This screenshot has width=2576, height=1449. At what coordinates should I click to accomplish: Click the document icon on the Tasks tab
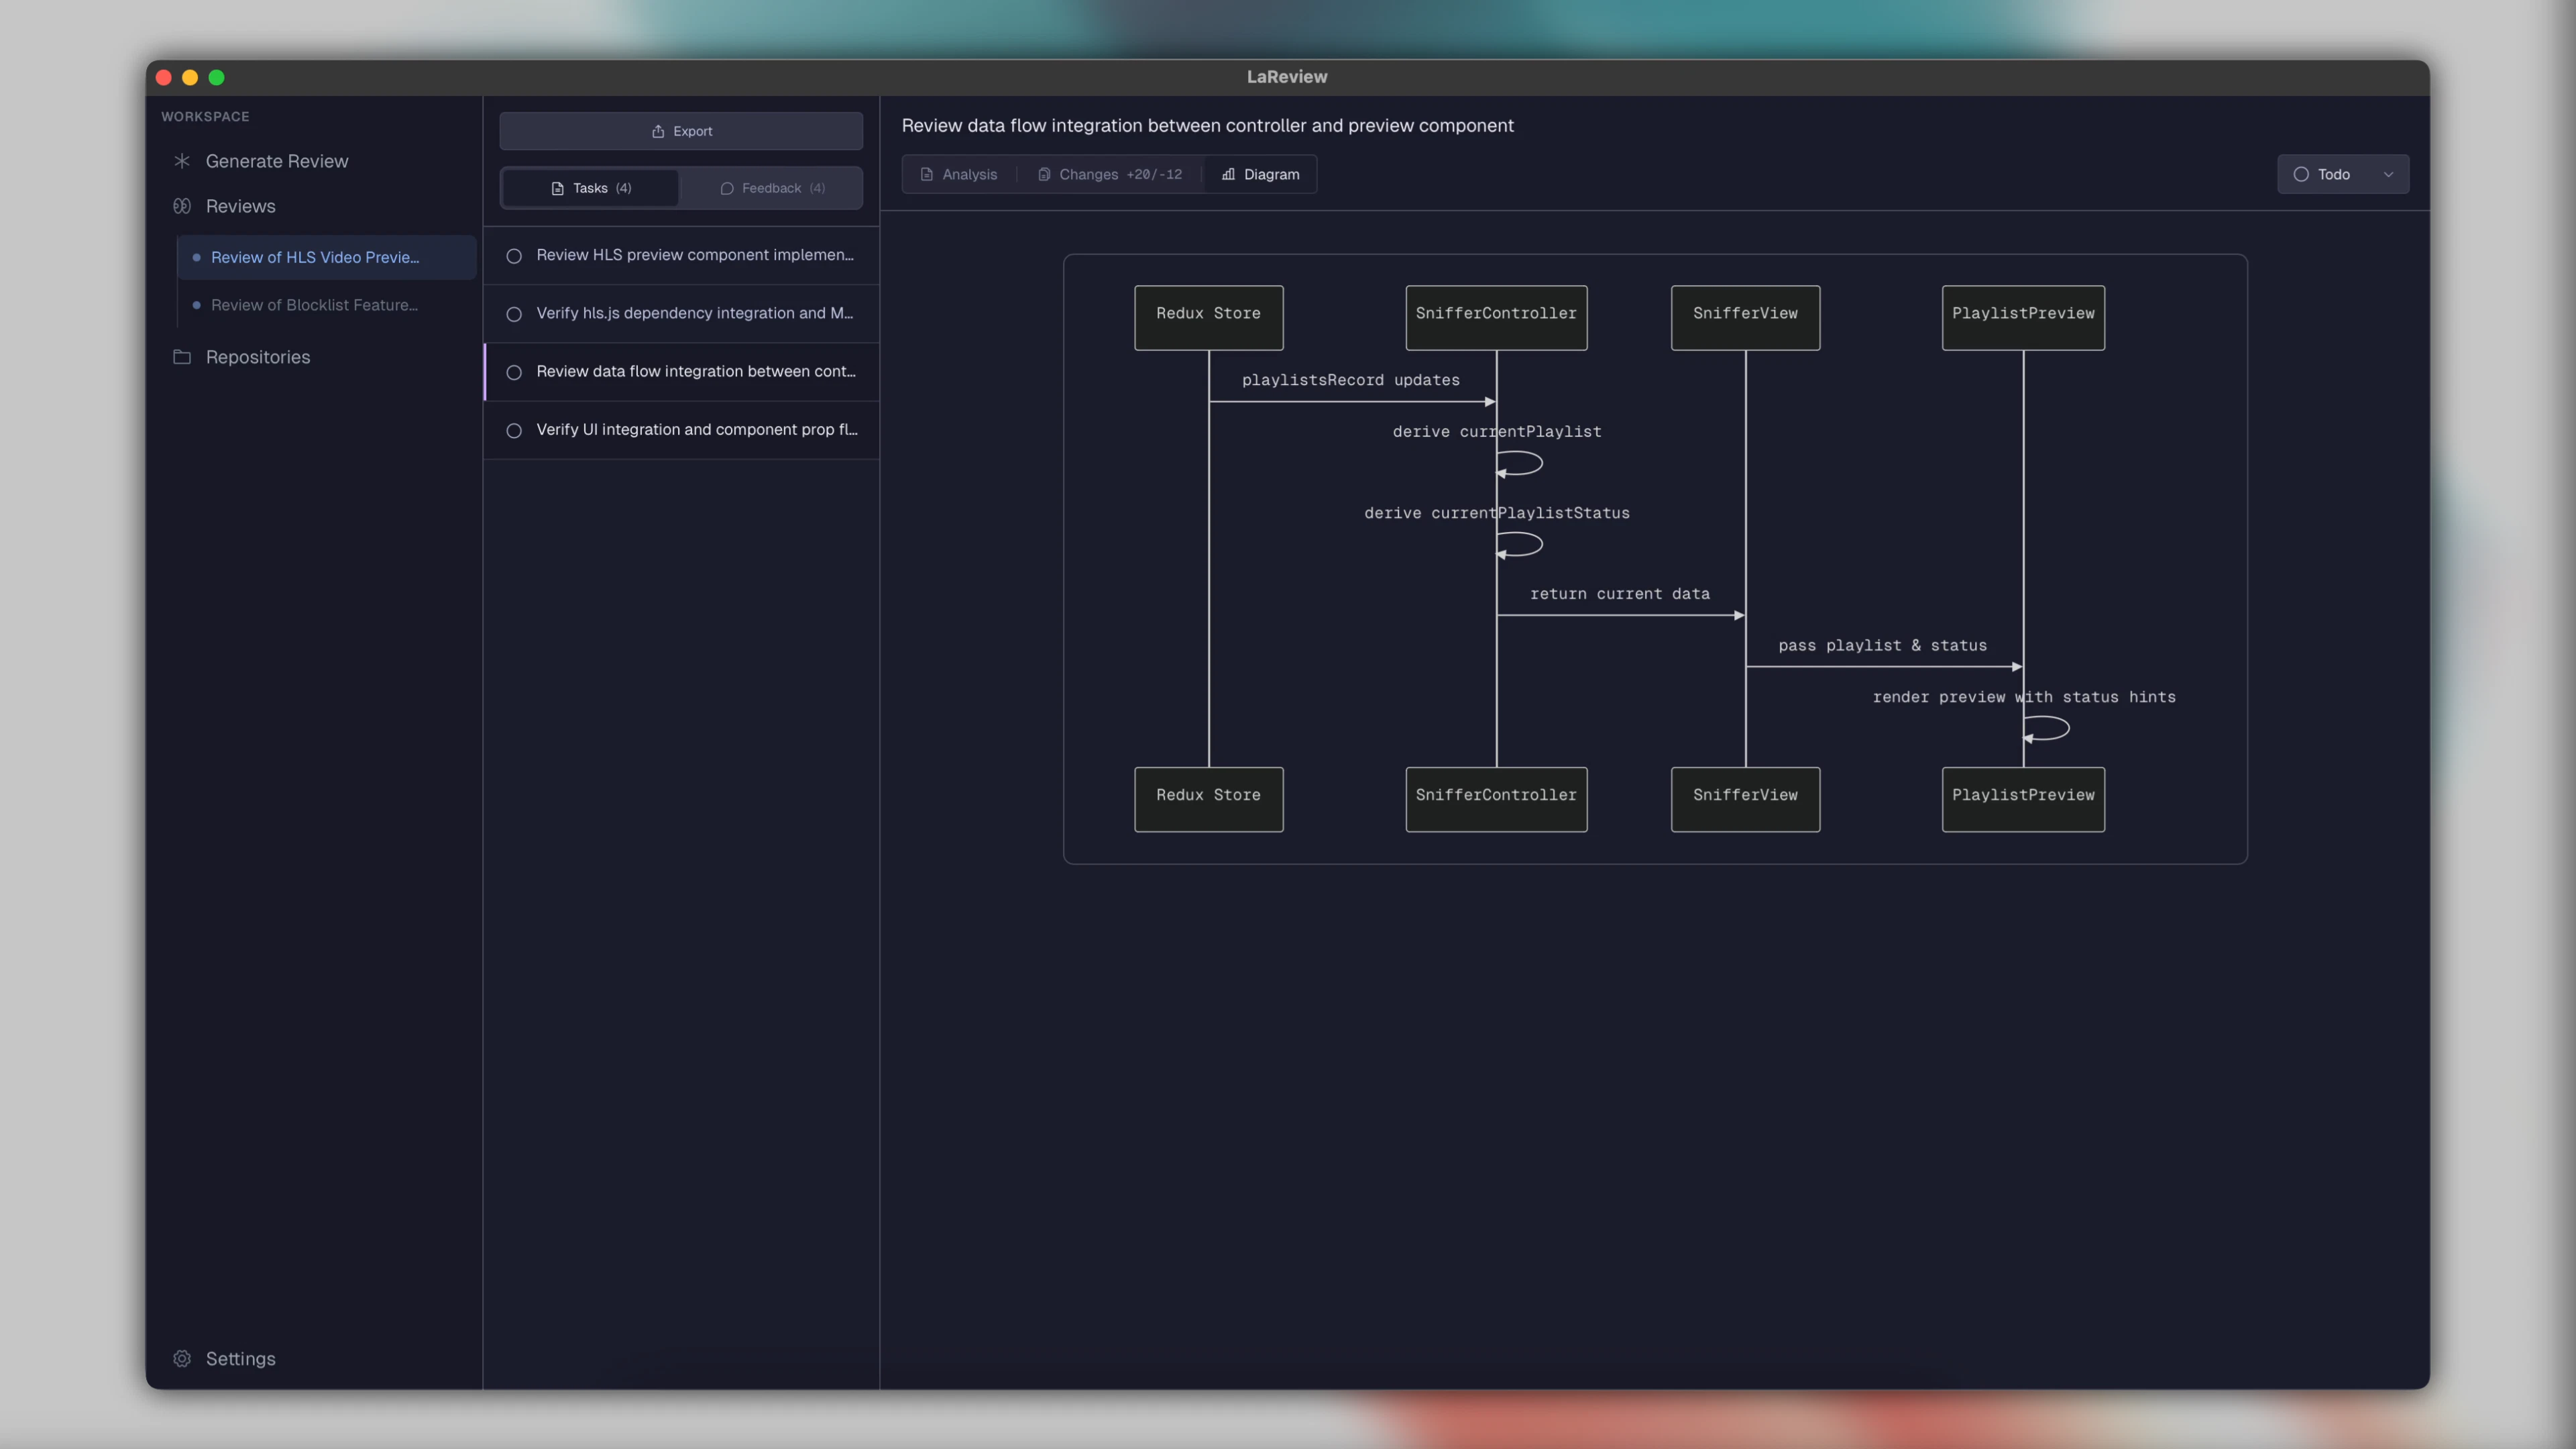[557, 188]
